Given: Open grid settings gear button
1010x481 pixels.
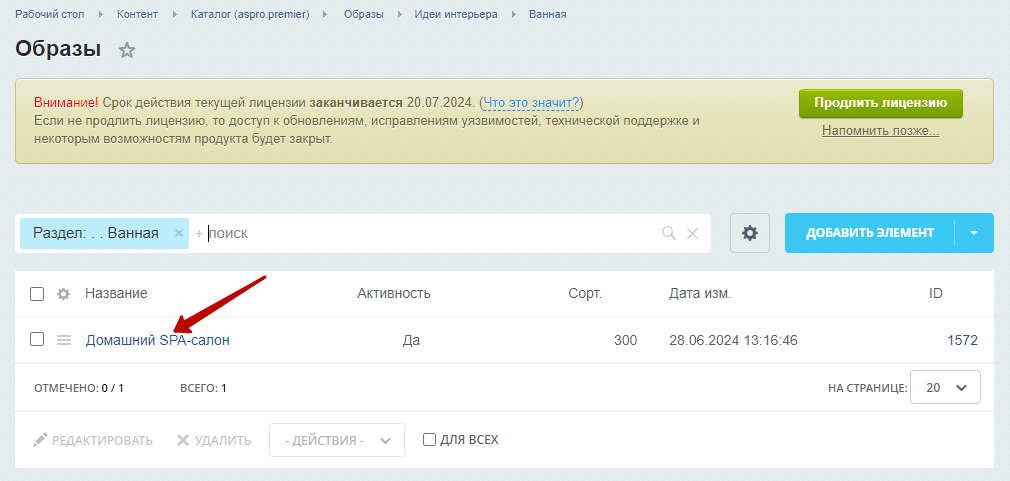Looking at the screenshot, I should [750, 233].
